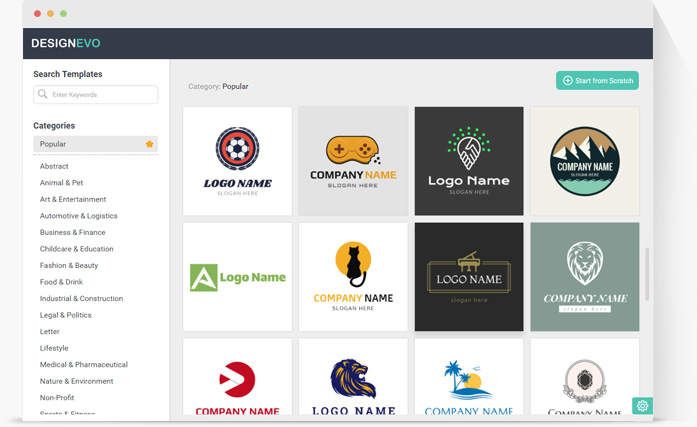The height and width of the screenshot is (427, 697).
Task: Click the star icon beside Popular
Action: point(150,144)
